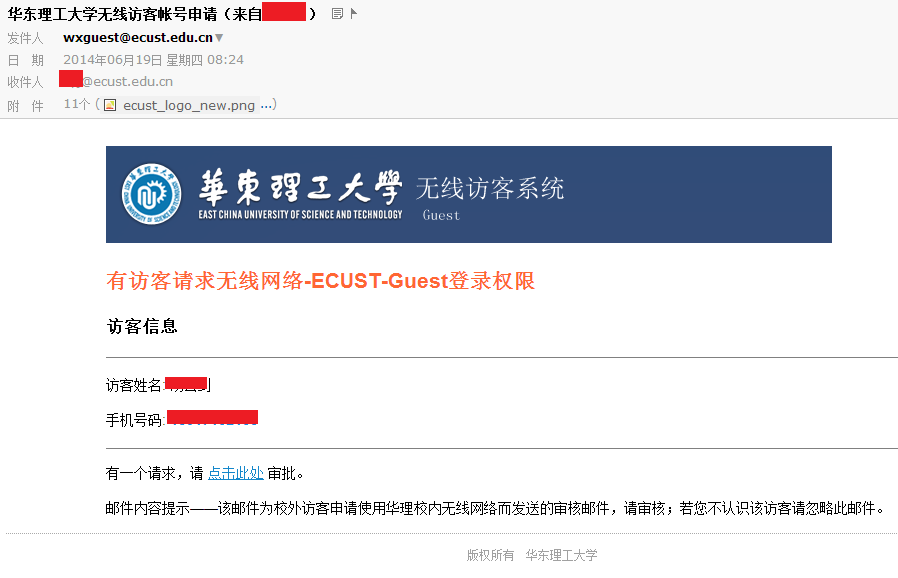Open the attachment ecust_logo_new.png
The width and height of the screenshot is (898, 578).
click(x=189, y=105)
